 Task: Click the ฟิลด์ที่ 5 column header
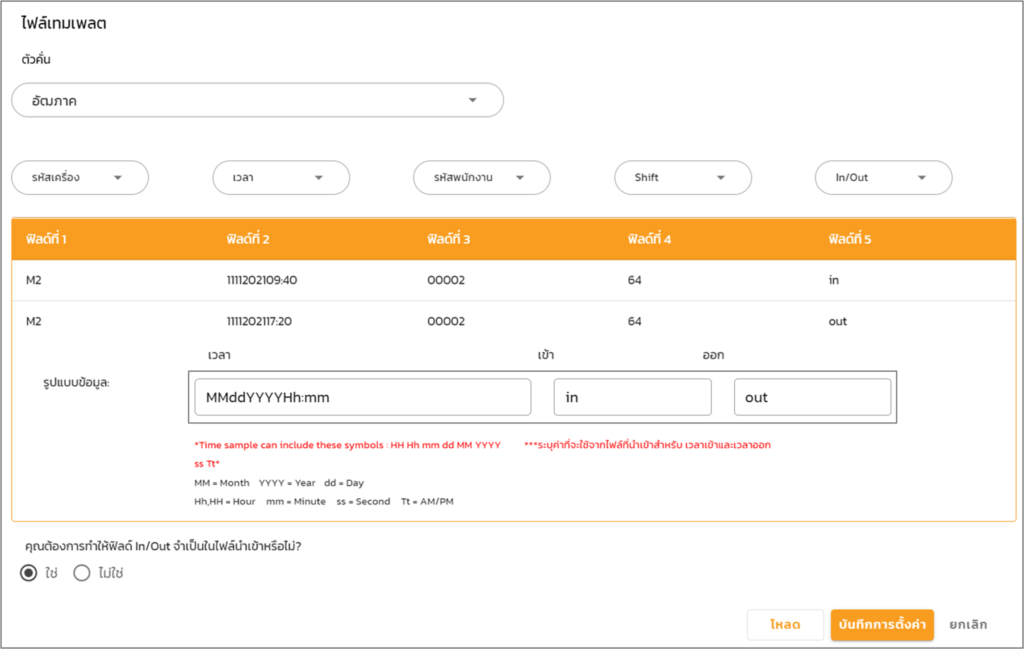point(850,240)
